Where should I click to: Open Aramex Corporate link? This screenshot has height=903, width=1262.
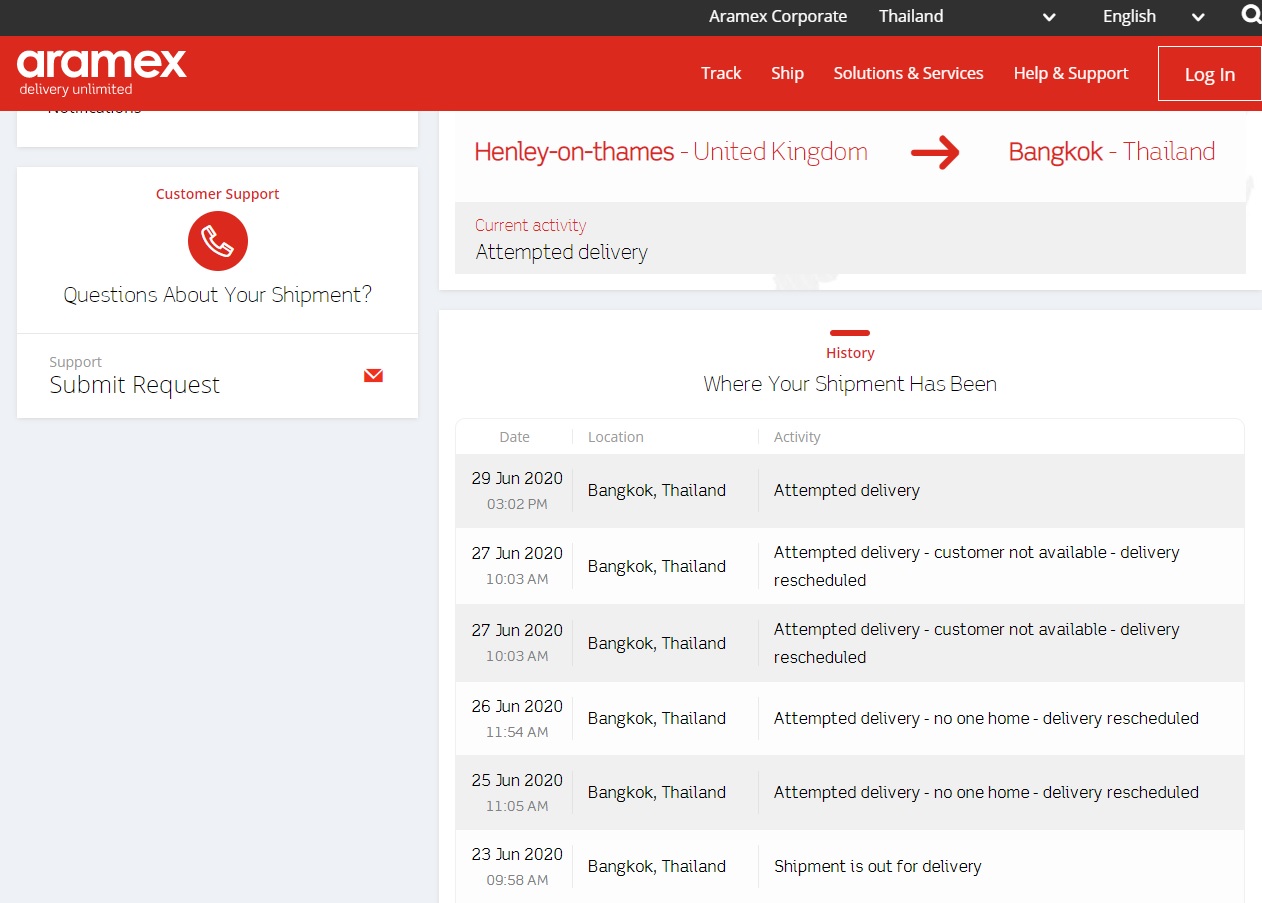778,16
